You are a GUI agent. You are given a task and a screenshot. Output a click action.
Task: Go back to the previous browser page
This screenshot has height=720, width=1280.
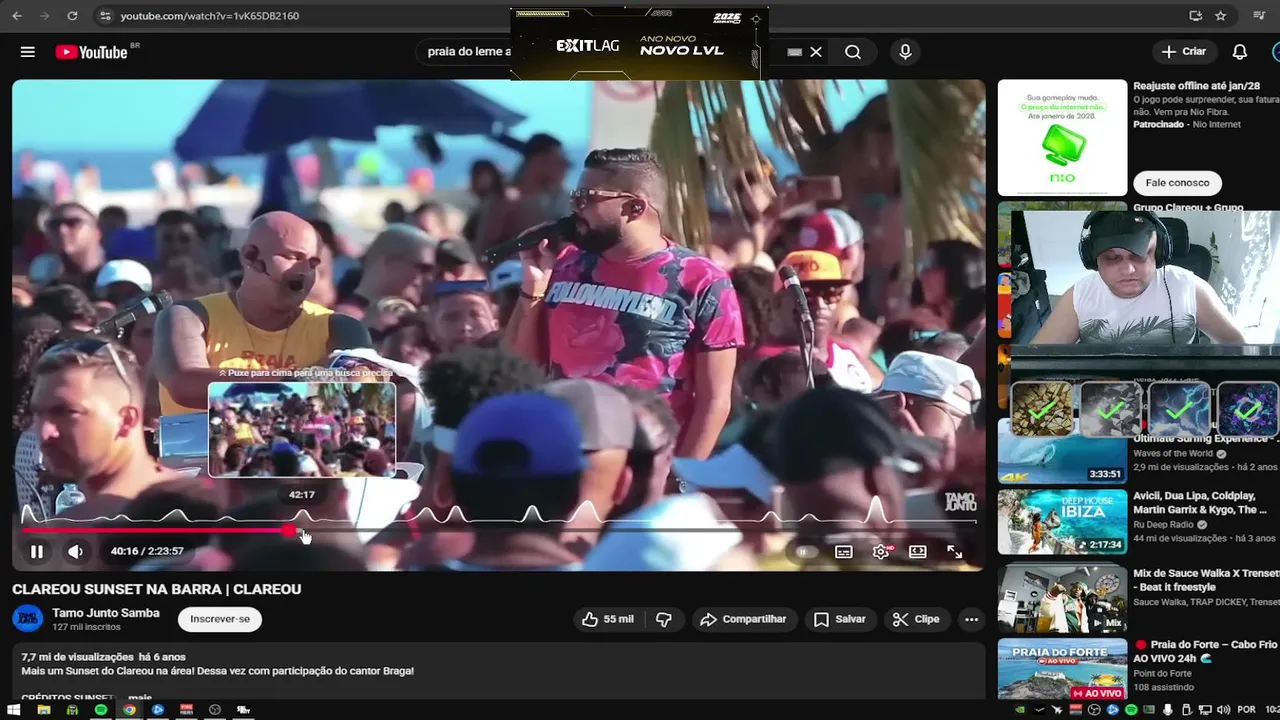(x=15, y=16)
